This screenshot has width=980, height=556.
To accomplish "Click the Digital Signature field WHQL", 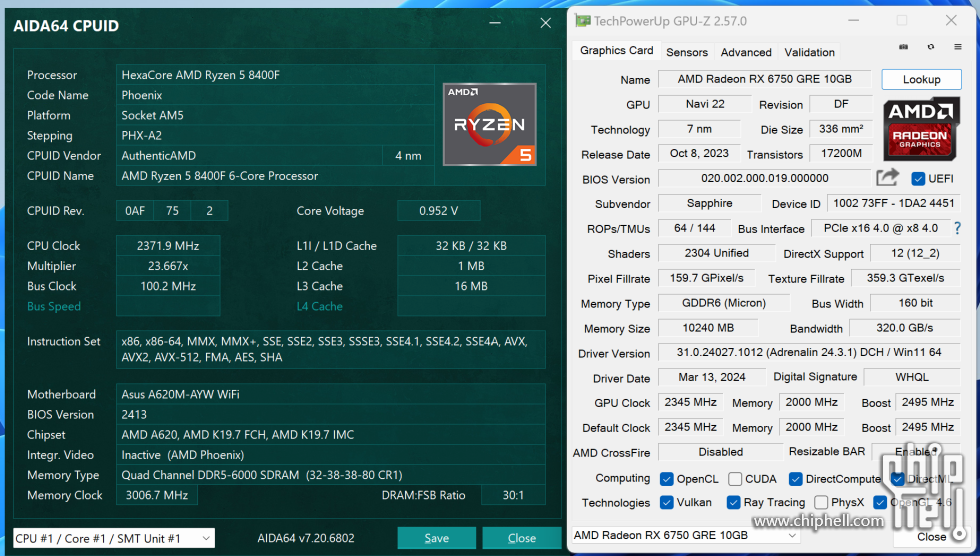I will [x=912, y=377].
